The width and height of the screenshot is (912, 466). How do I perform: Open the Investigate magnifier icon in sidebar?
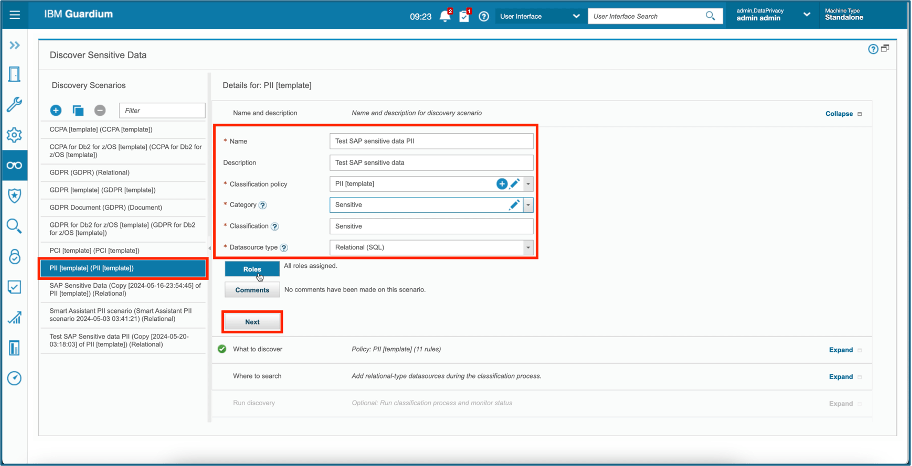coord(15,226)
